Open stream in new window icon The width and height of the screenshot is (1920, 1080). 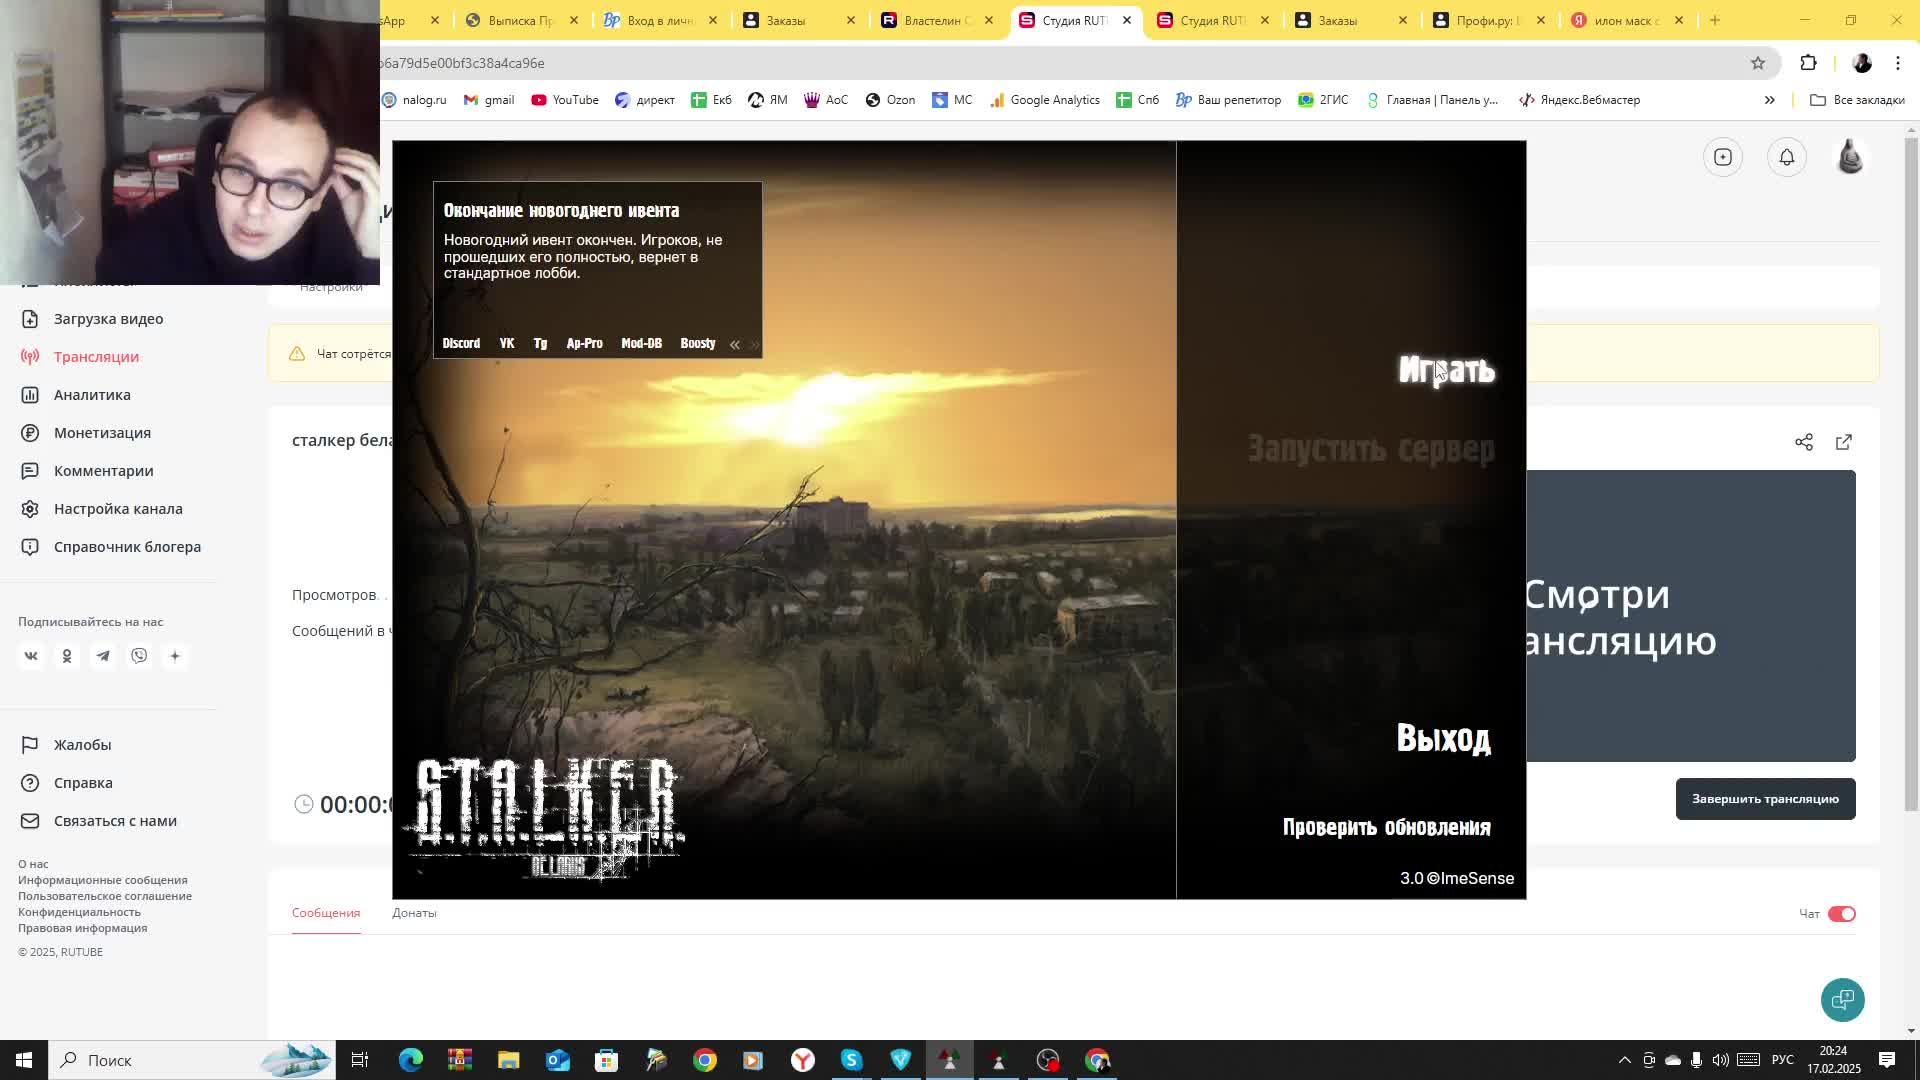point(1844,442)
